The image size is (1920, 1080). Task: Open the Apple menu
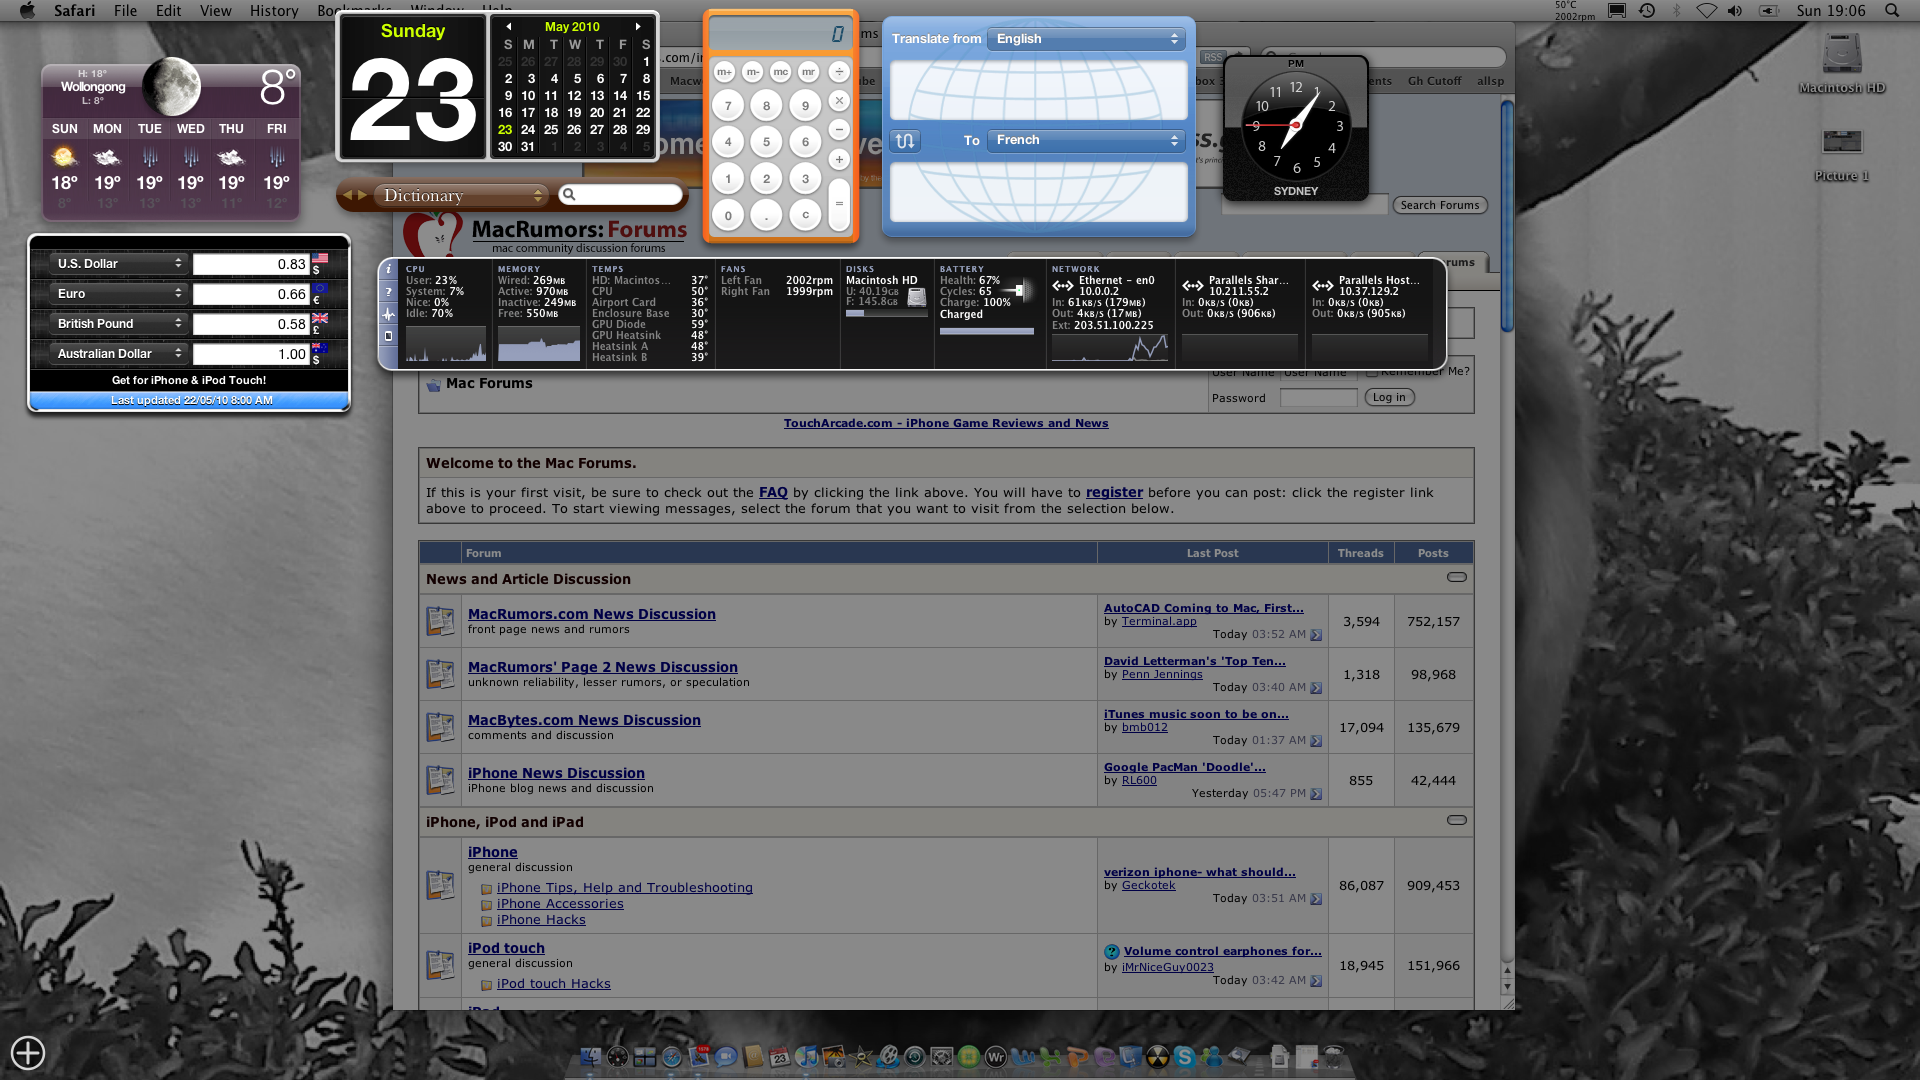click(x=27, y=10)
